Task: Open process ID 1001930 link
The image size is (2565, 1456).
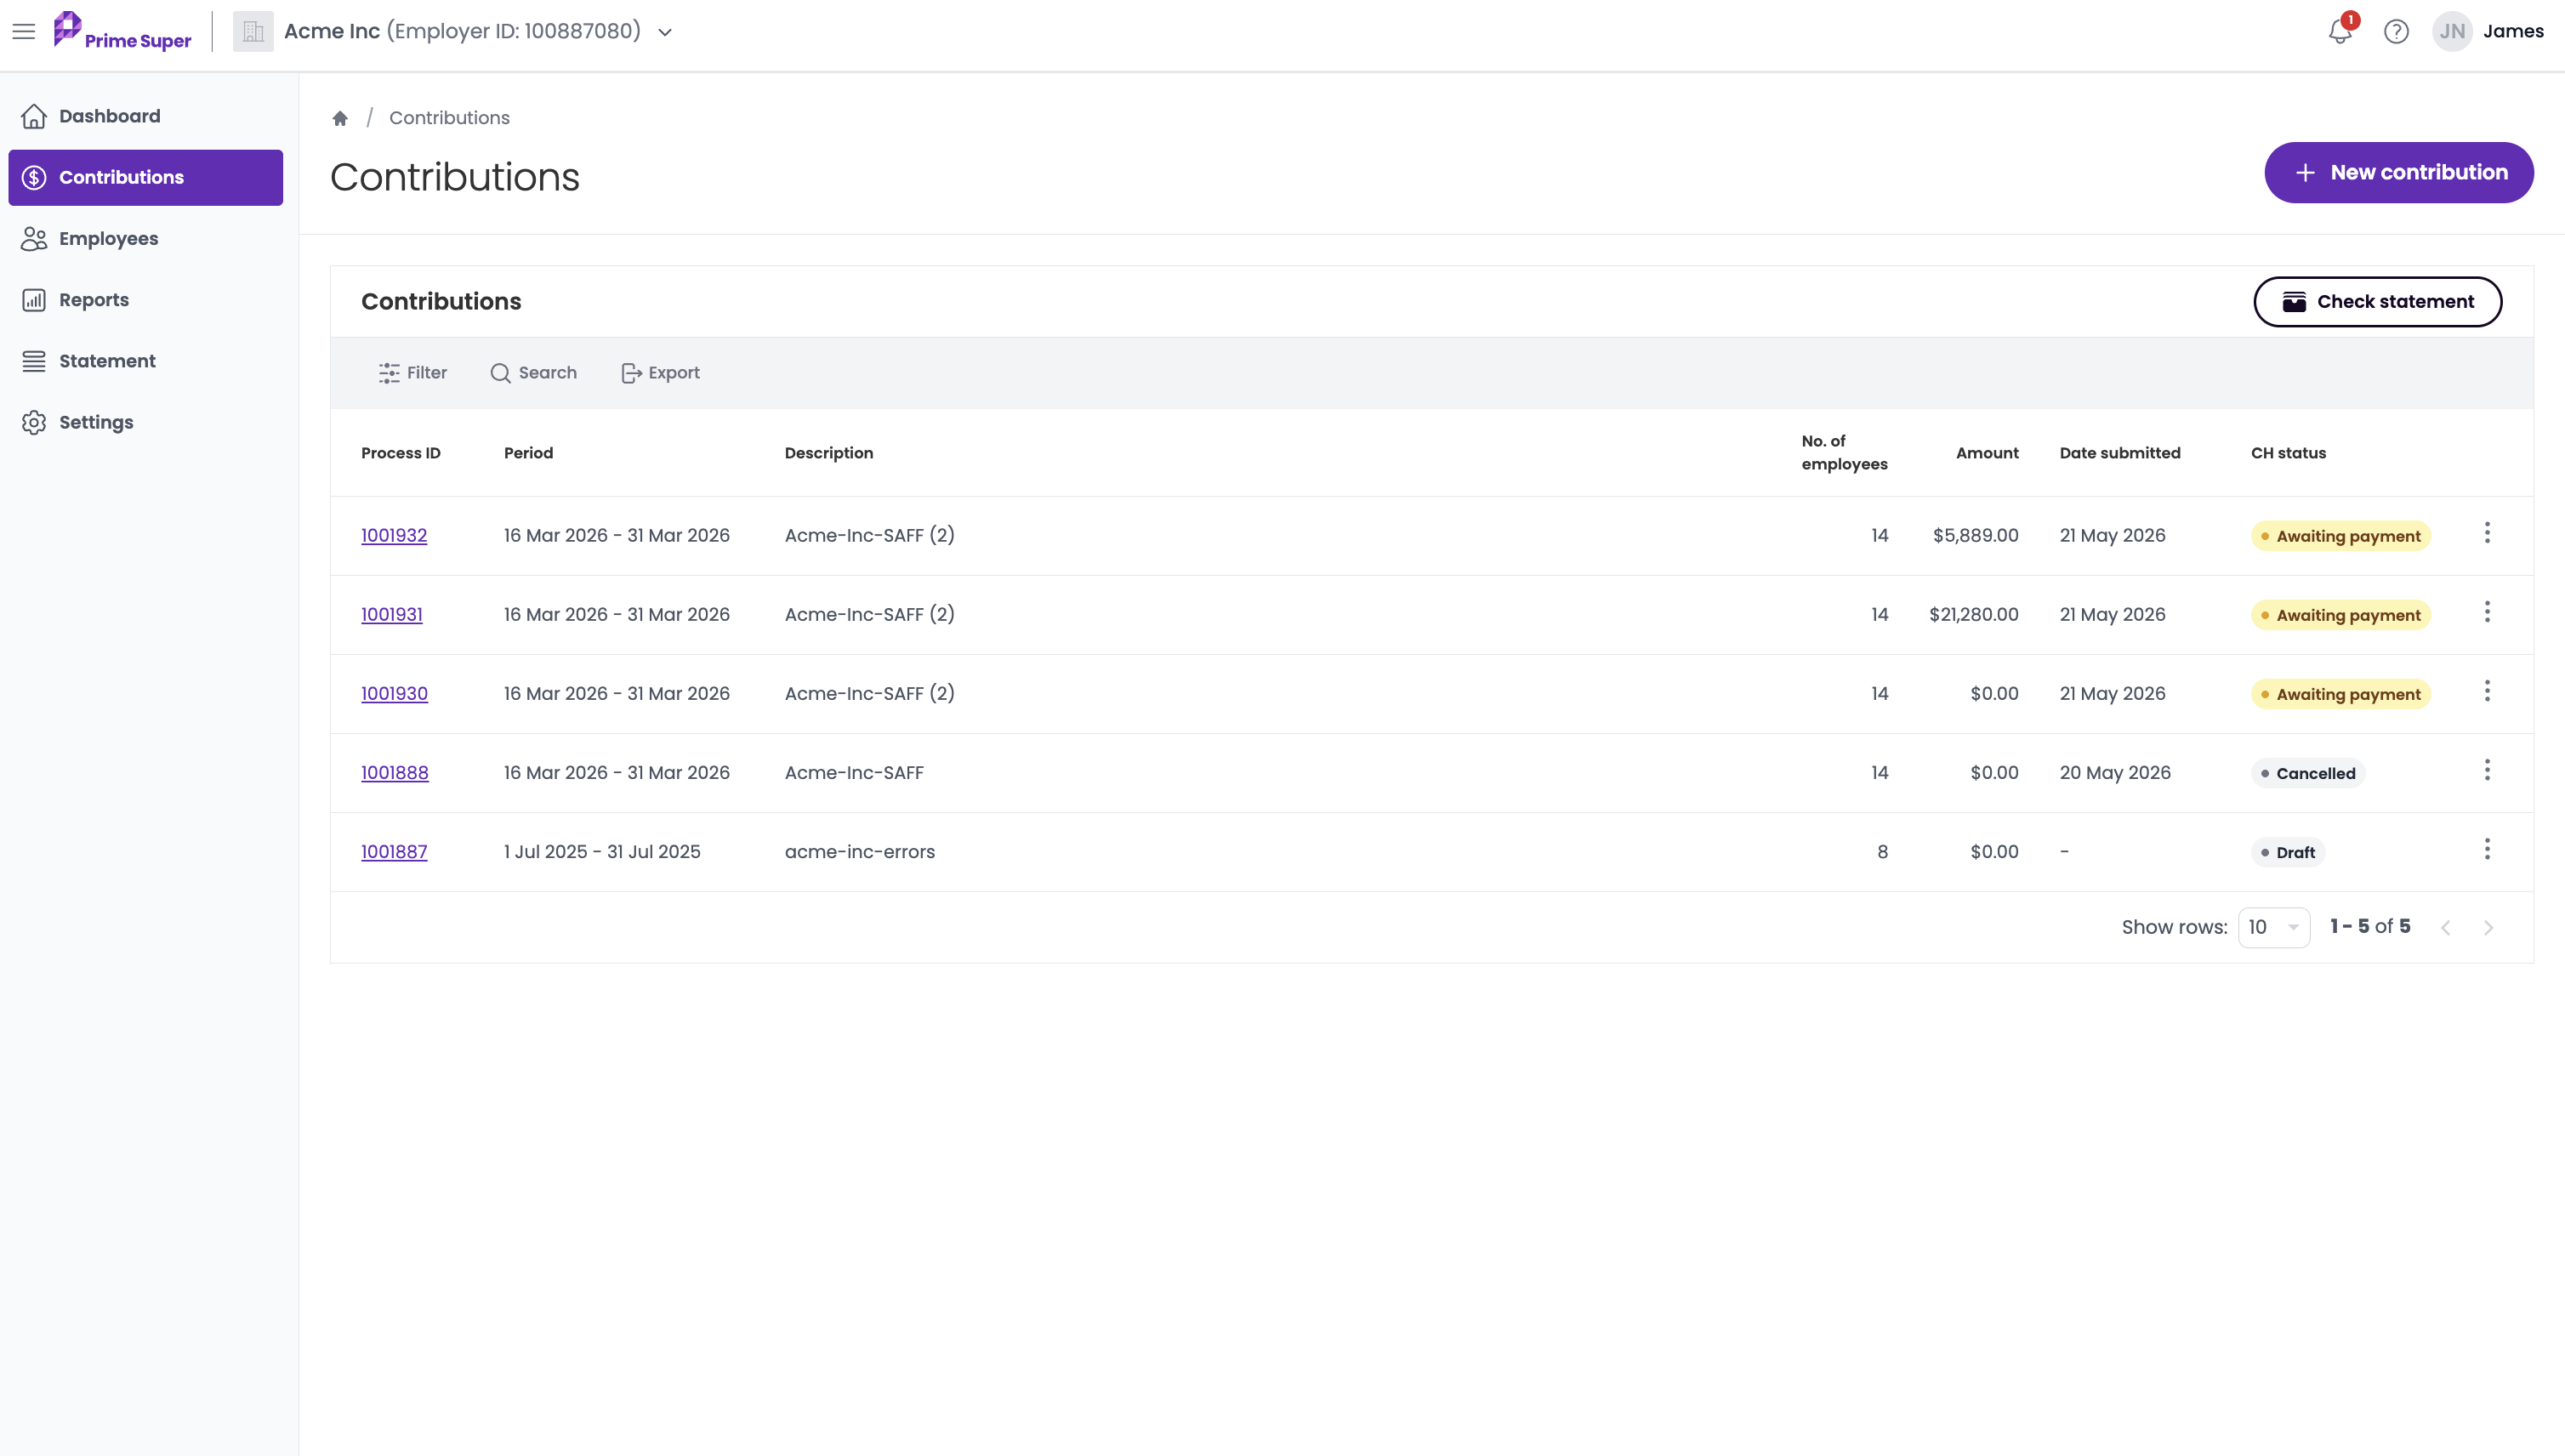Action: click(x=394, y=693)
